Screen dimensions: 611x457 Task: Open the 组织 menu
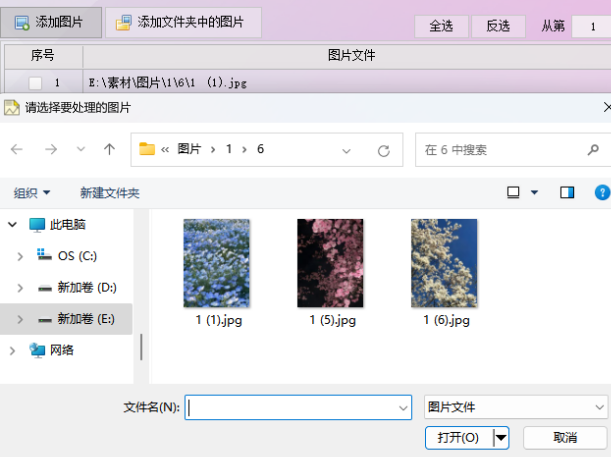(x=32, y=193)
